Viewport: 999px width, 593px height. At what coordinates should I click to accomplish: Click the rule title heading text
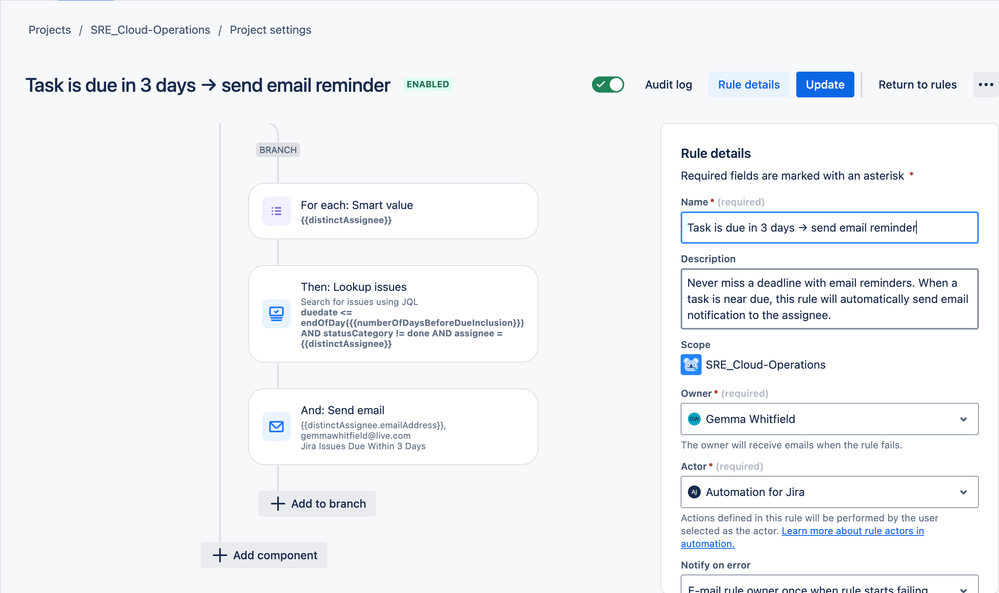[208, 85]
